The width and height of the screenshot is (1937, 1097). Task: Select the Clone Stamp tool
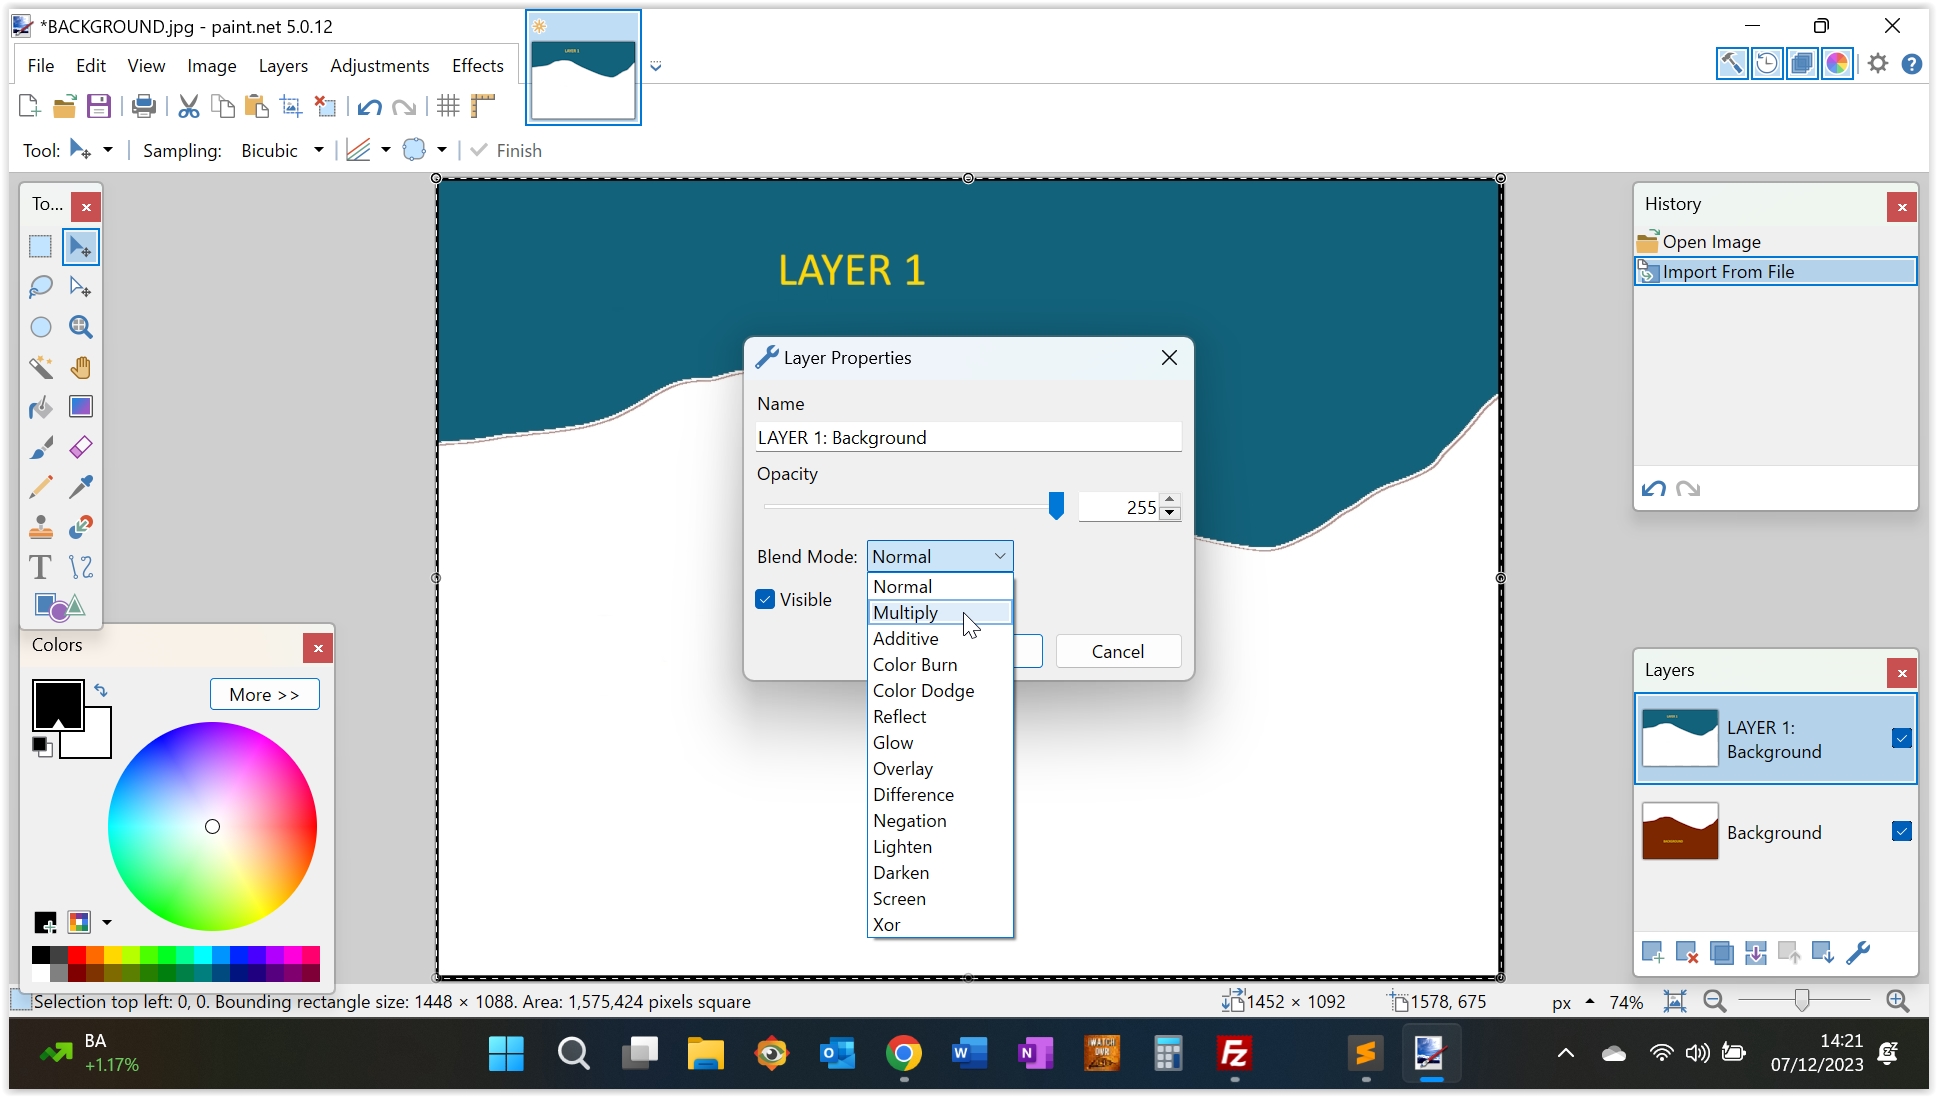point(41,527)
